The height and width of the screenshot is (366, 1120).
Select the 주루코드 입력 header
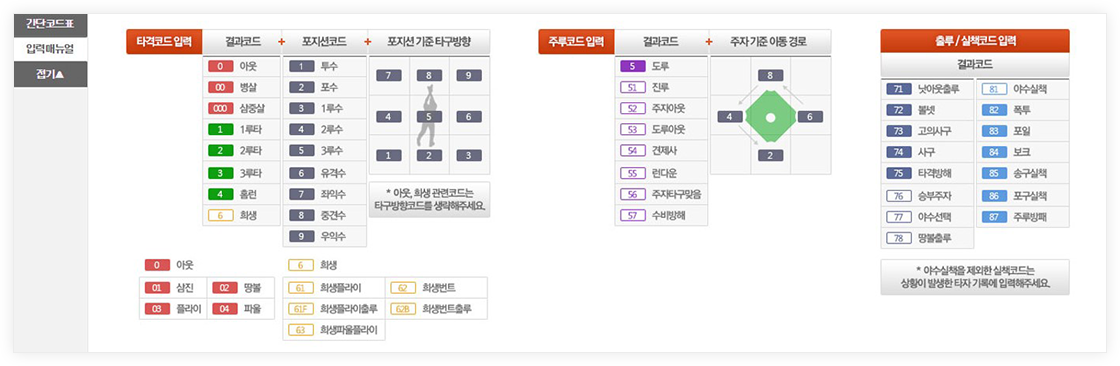[576, 41]
